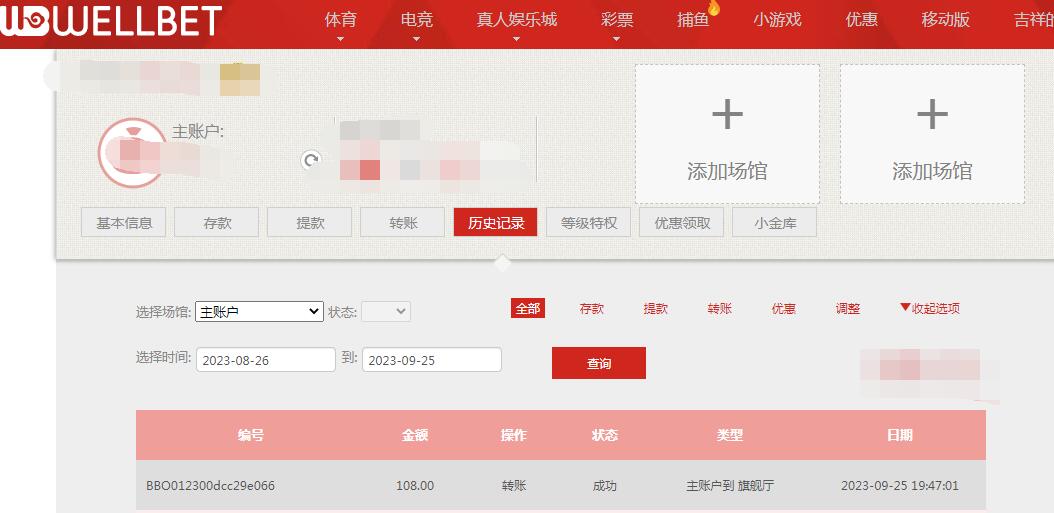Open 小金库 tab

coord(774,223)
